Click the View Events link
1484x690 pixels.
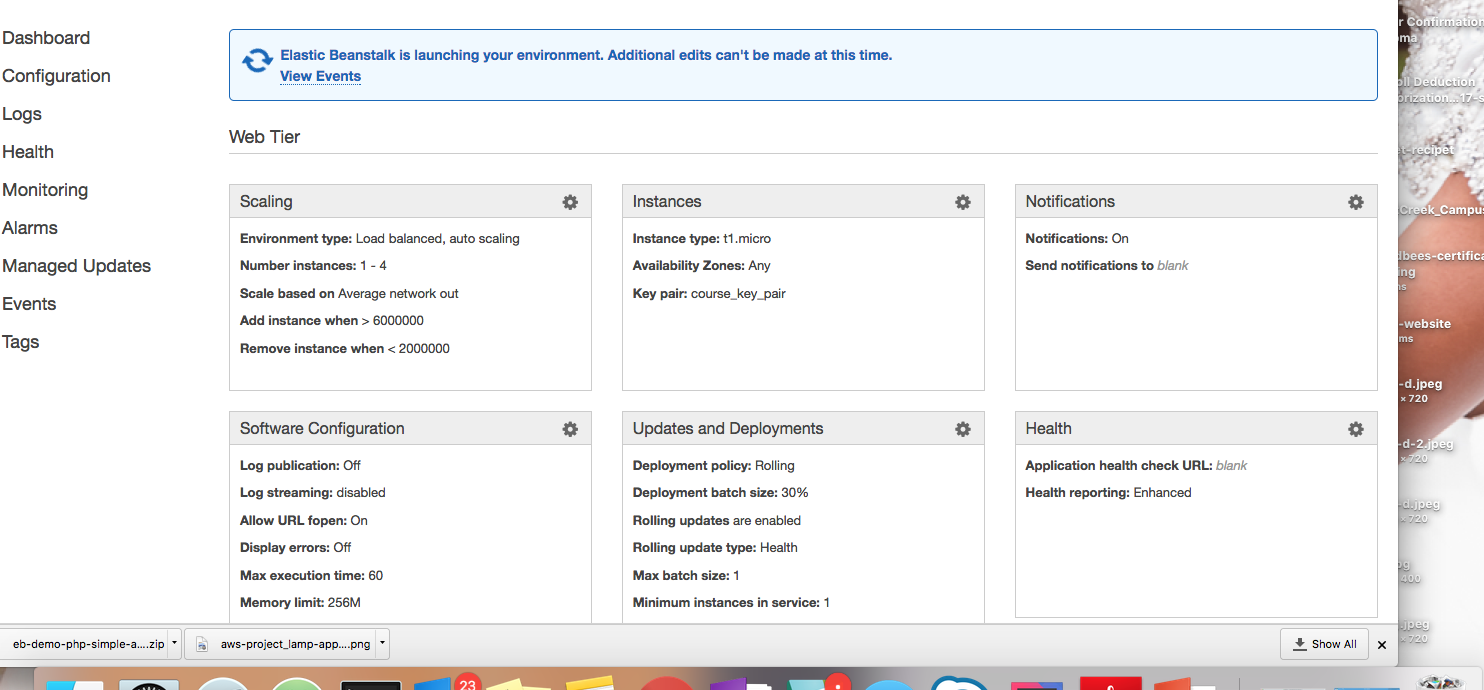320,76
